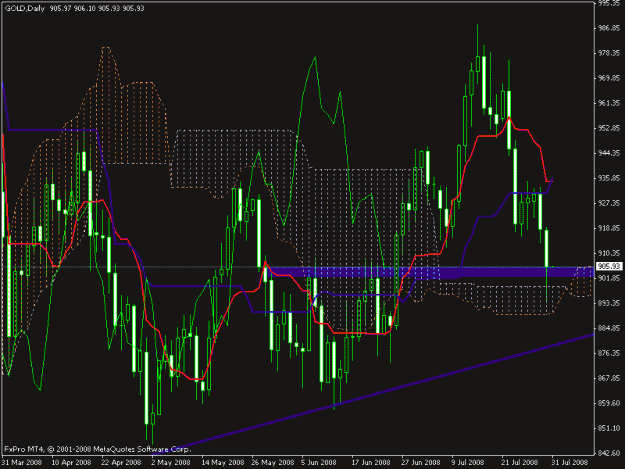Click the 884.85 price axis value
The image size is (625, 469).
coord(609,328)
